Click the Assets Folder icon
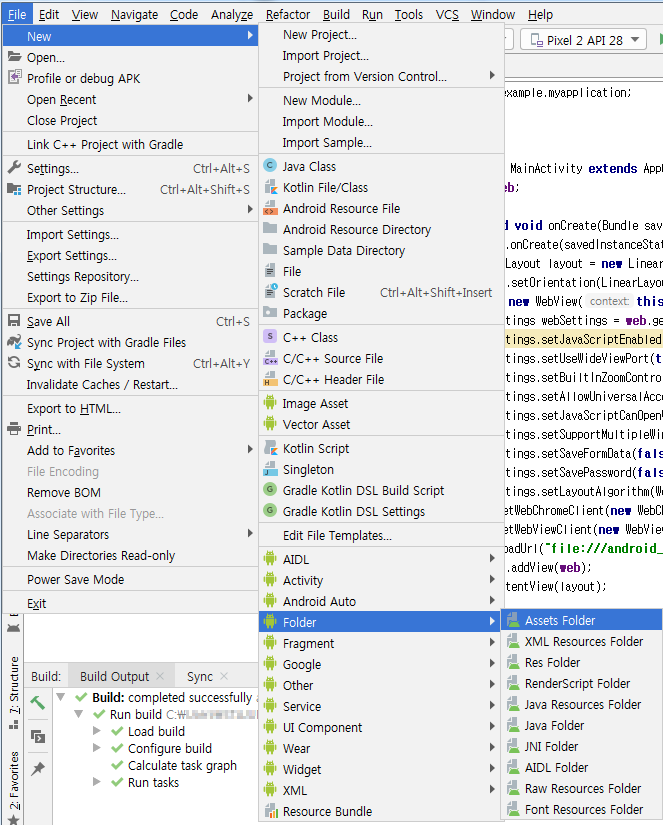This screenshot has width=663, height=825. click(x=513, y=620)
